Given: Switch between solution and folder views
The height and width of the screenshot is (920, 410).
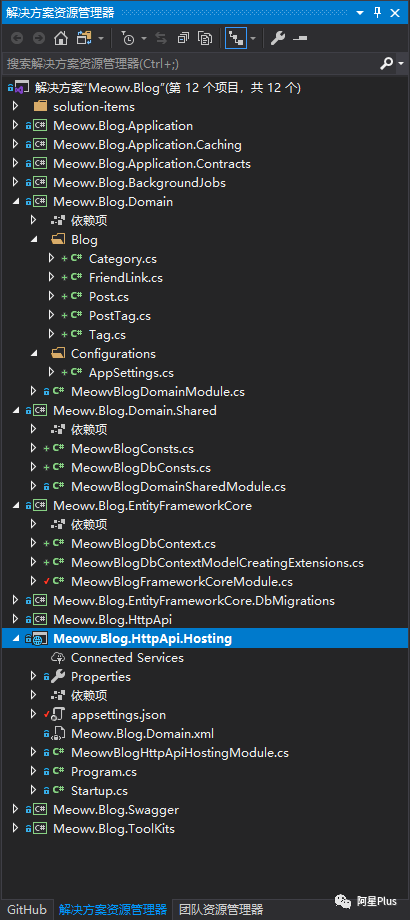Looking at the screenshot, I should 84,39.
